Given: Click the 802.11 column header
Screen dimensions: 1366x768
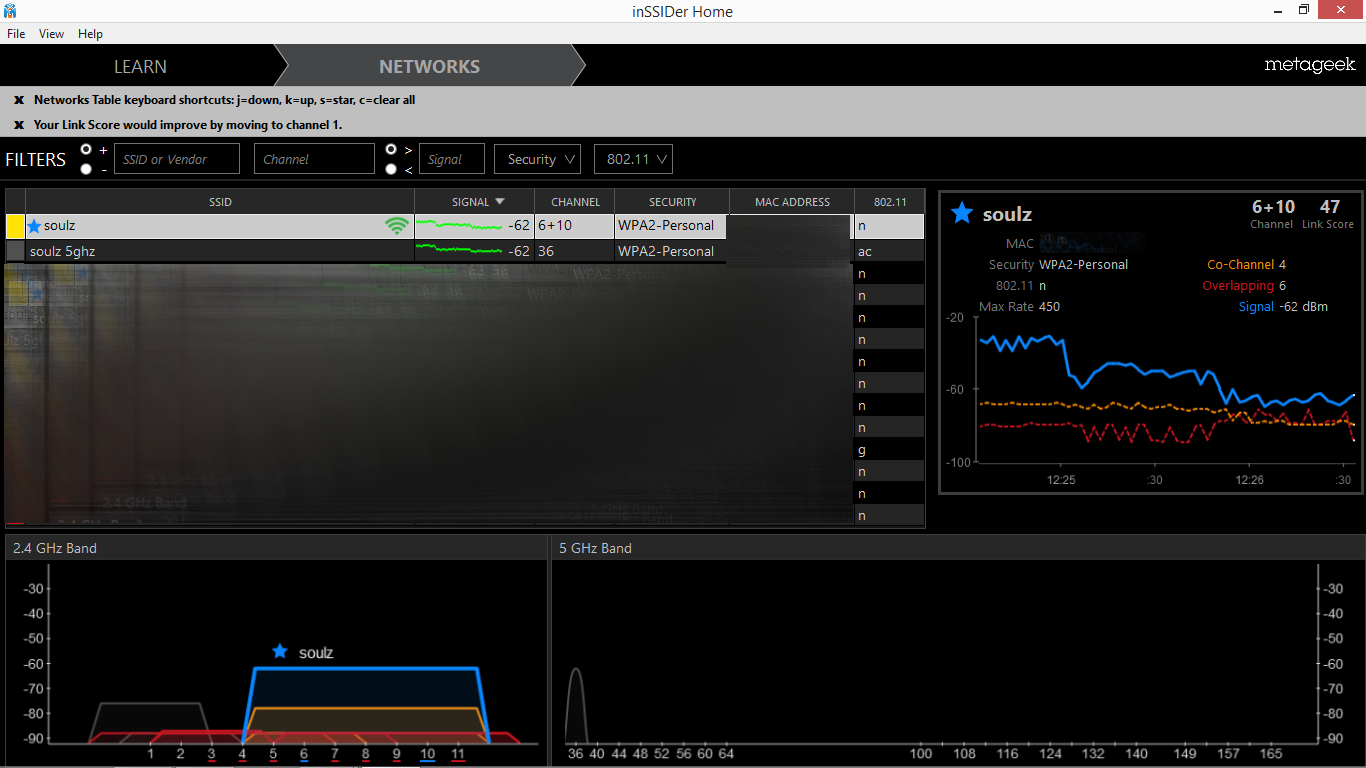Looking at the screenshot, I should coord(890,201).
